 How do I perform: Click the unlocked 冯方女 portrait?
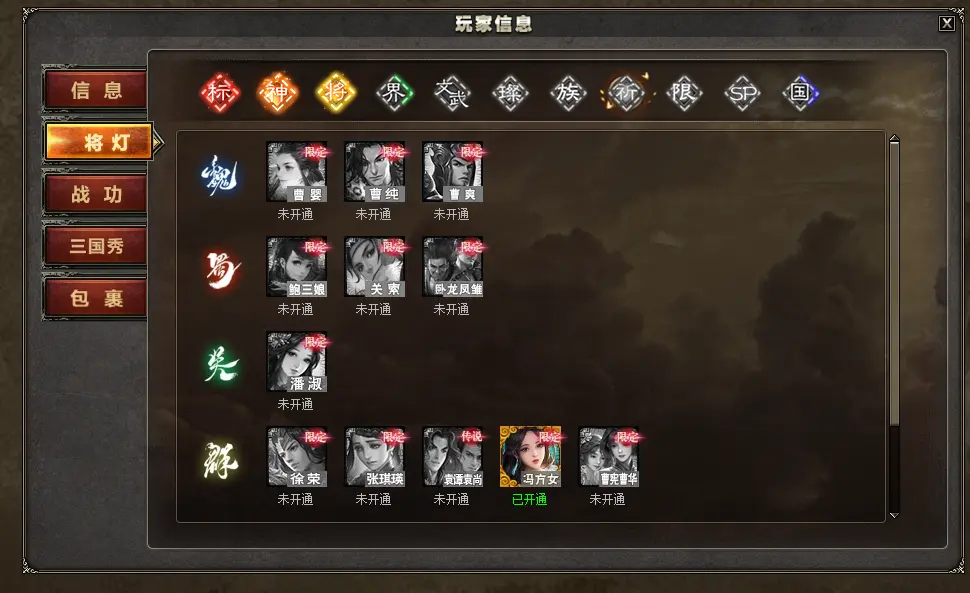tap(530, 456)
